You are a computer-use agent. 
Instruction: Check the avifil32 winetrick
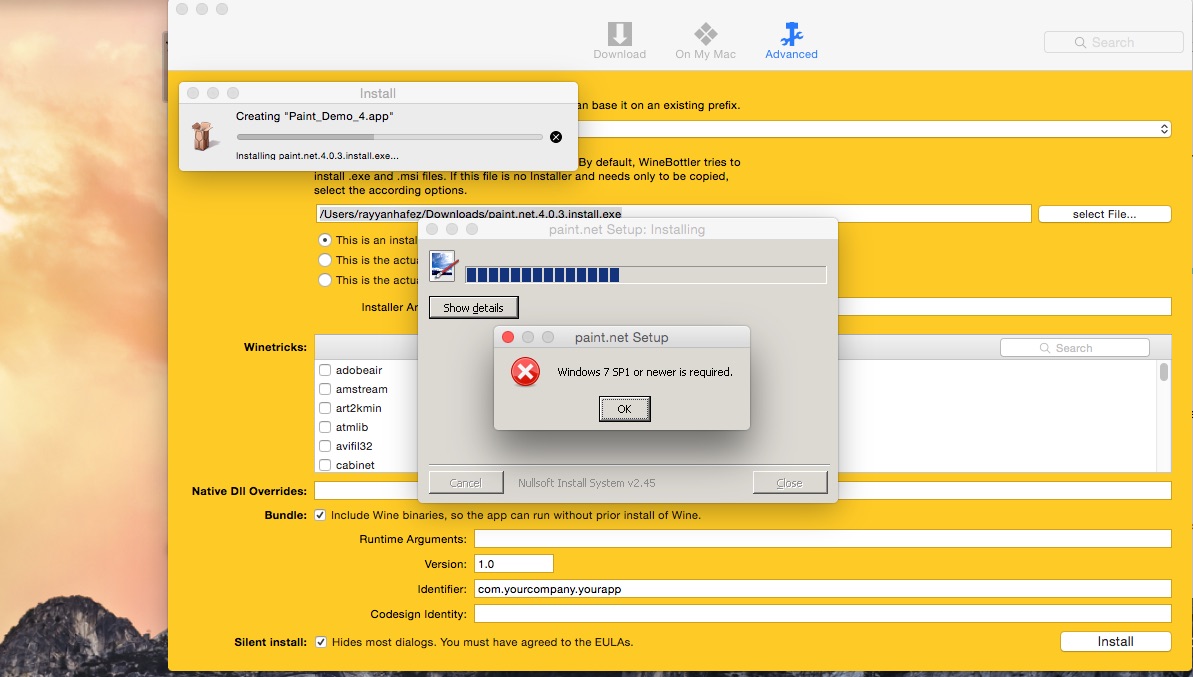pyautogui.click(x=325, y=446)
